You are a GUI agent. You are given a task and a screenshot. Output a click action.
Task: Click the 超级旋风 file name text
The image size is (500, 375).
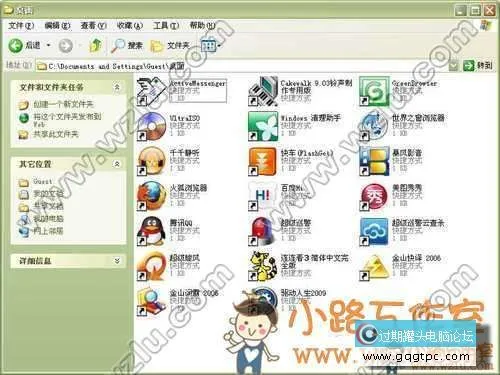(184, 258)
